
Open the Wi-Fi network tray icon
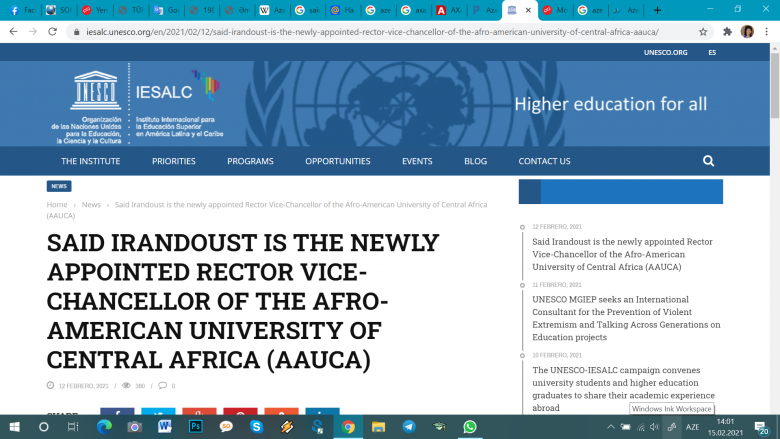[x=641, y=427]
